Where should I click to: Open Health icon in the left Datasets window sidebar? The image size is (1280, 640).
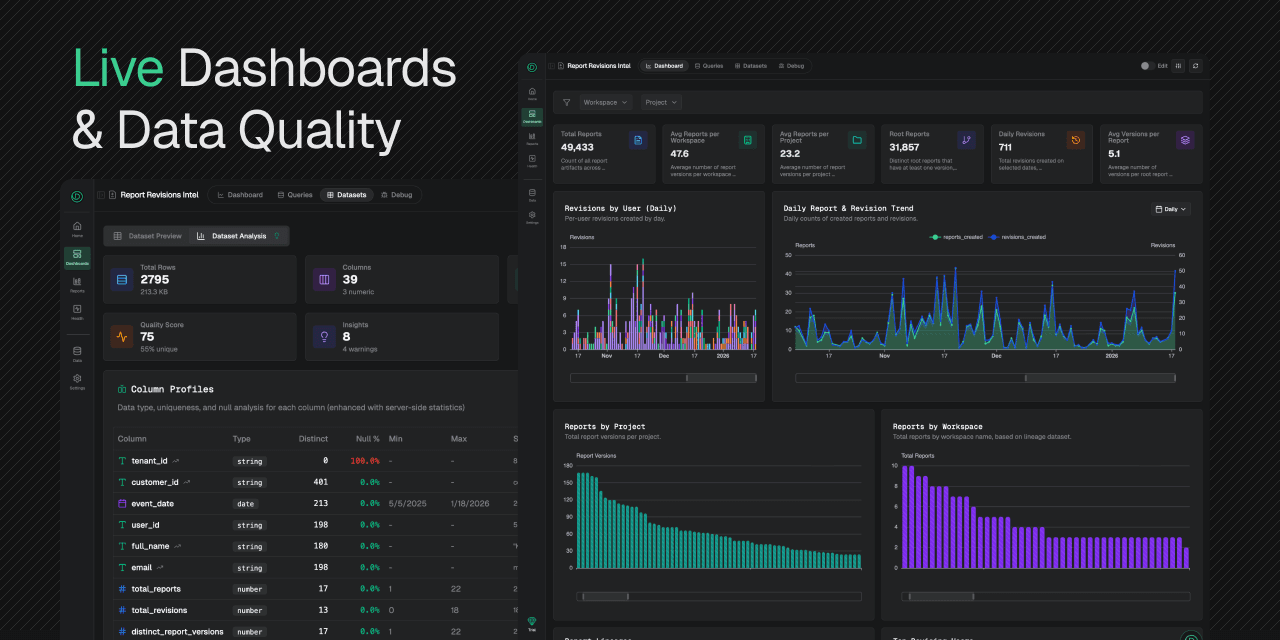click(77, 311)
